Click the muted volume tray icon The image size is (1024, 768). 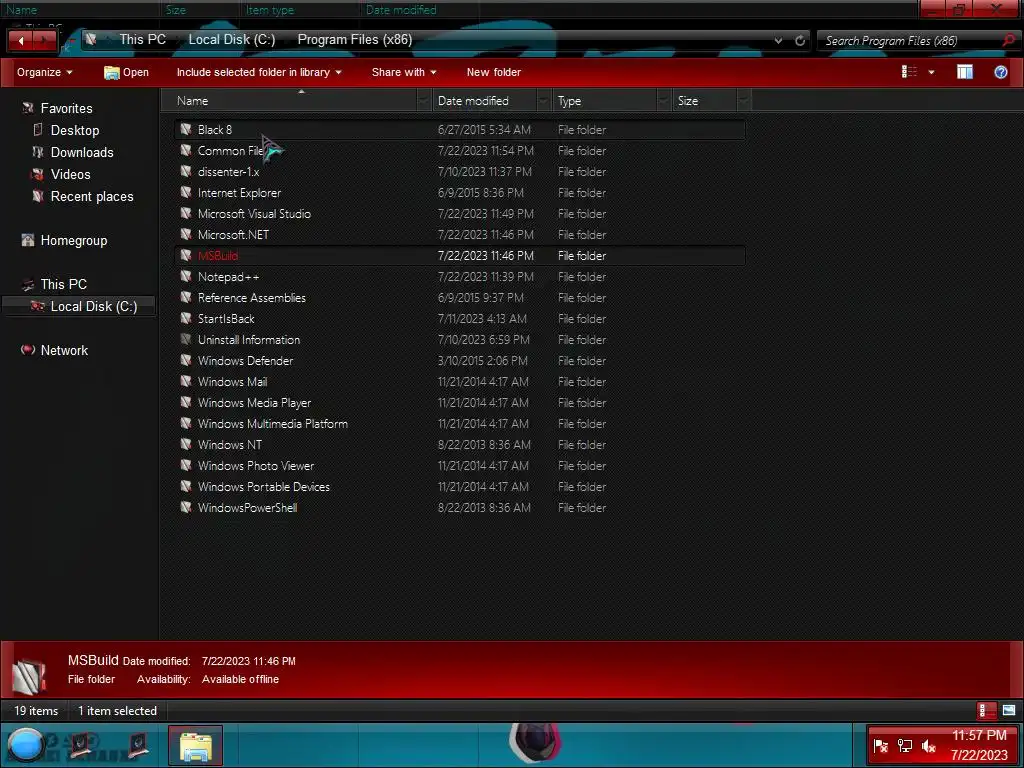click(928, 746)
